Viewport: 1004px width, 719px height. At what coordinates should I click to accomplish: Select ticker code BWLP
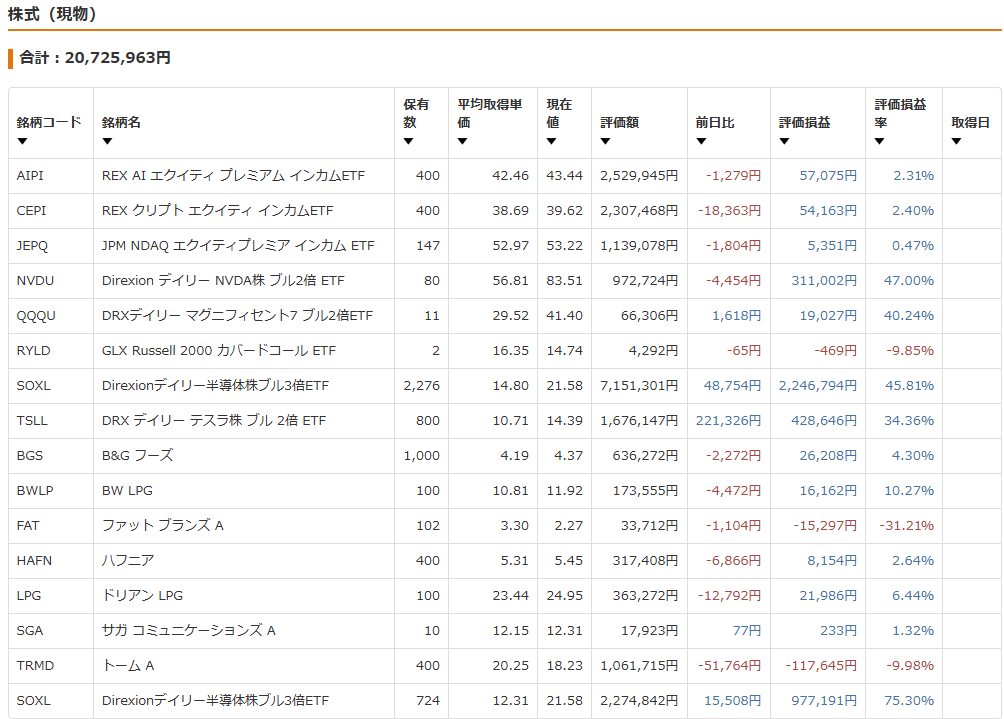[x=35, y=490]
